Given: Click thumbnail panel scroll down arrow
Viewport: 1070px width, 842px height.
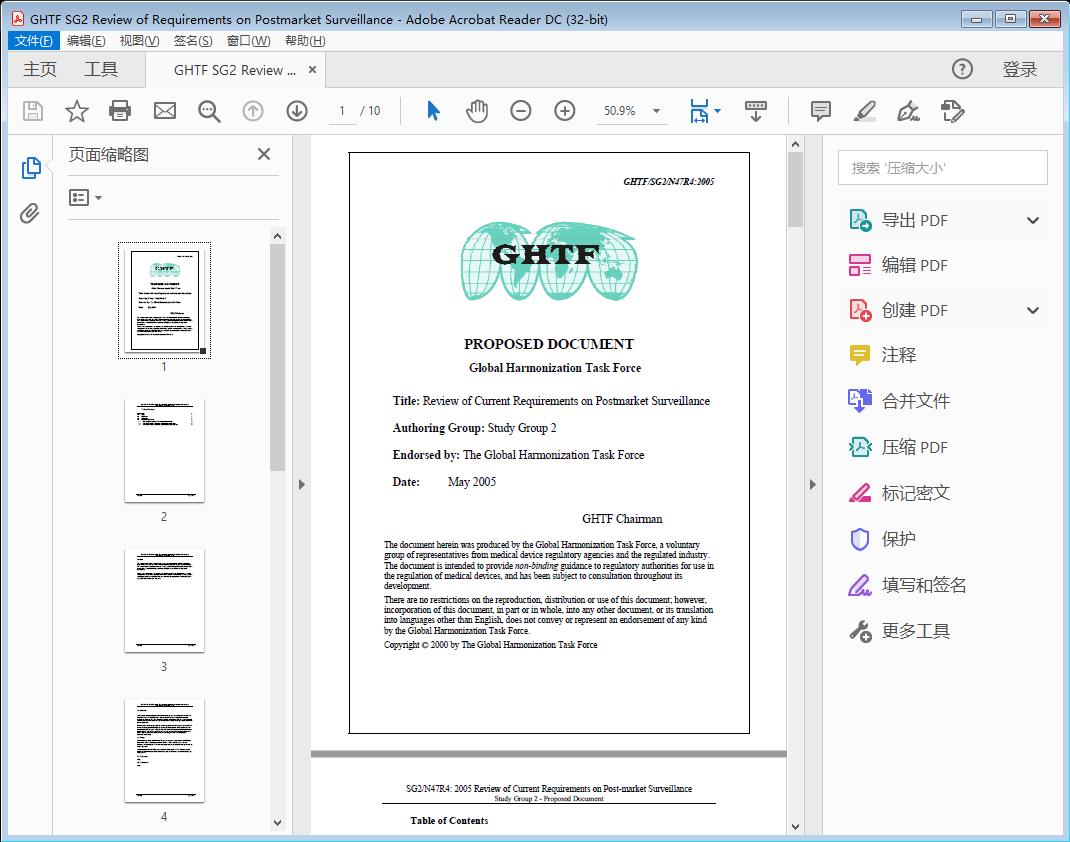Looking at the screenshot, I should (277, 823).
